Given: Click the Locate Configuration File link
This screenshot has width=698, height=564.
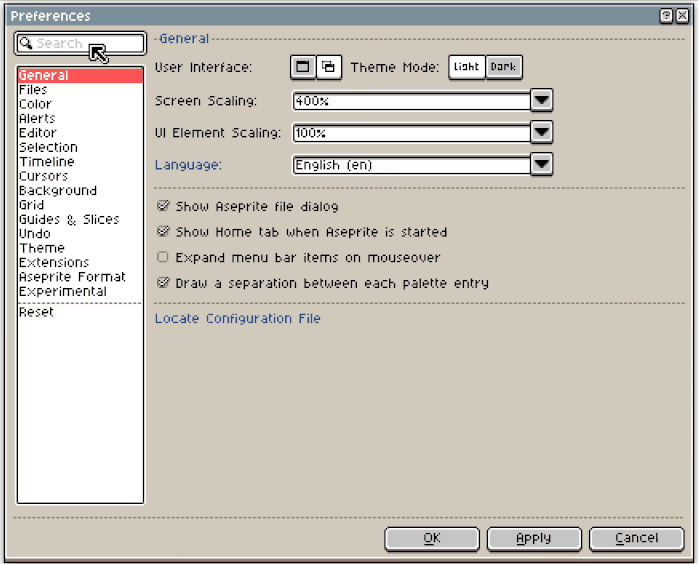Looking at the screenshot, I should tap(237, 319).
